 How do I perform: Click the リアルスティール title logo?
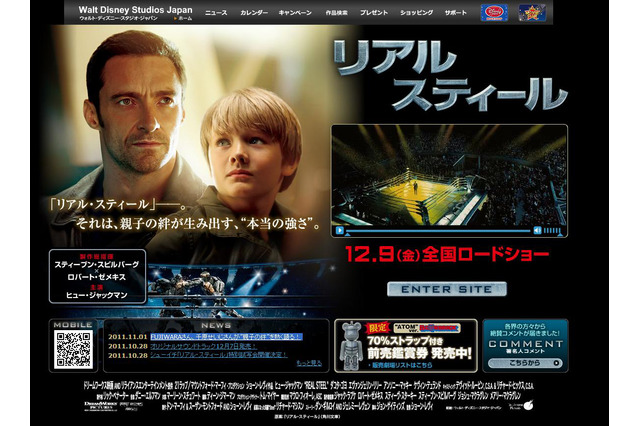pos(451,76)
